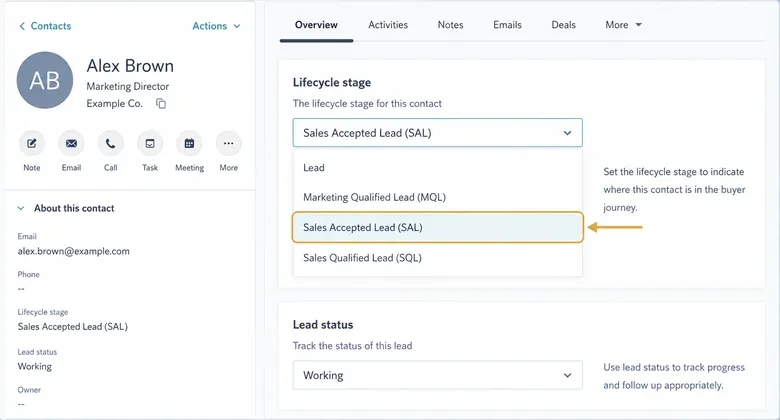This screenshot has height=420, width=780.
Task: Click sidebar Lifecycle stage value Sales Accepted Lead
Action: click(x=73, y=326)
